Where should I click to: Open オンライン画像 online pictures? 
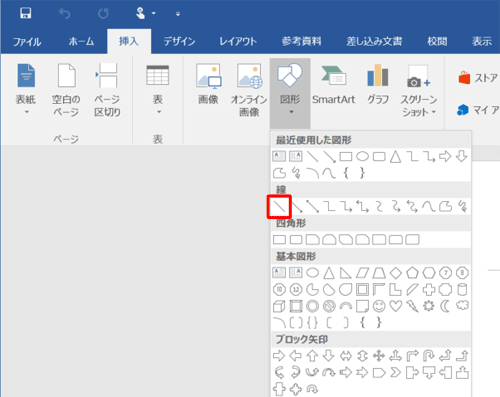(249, 89)
